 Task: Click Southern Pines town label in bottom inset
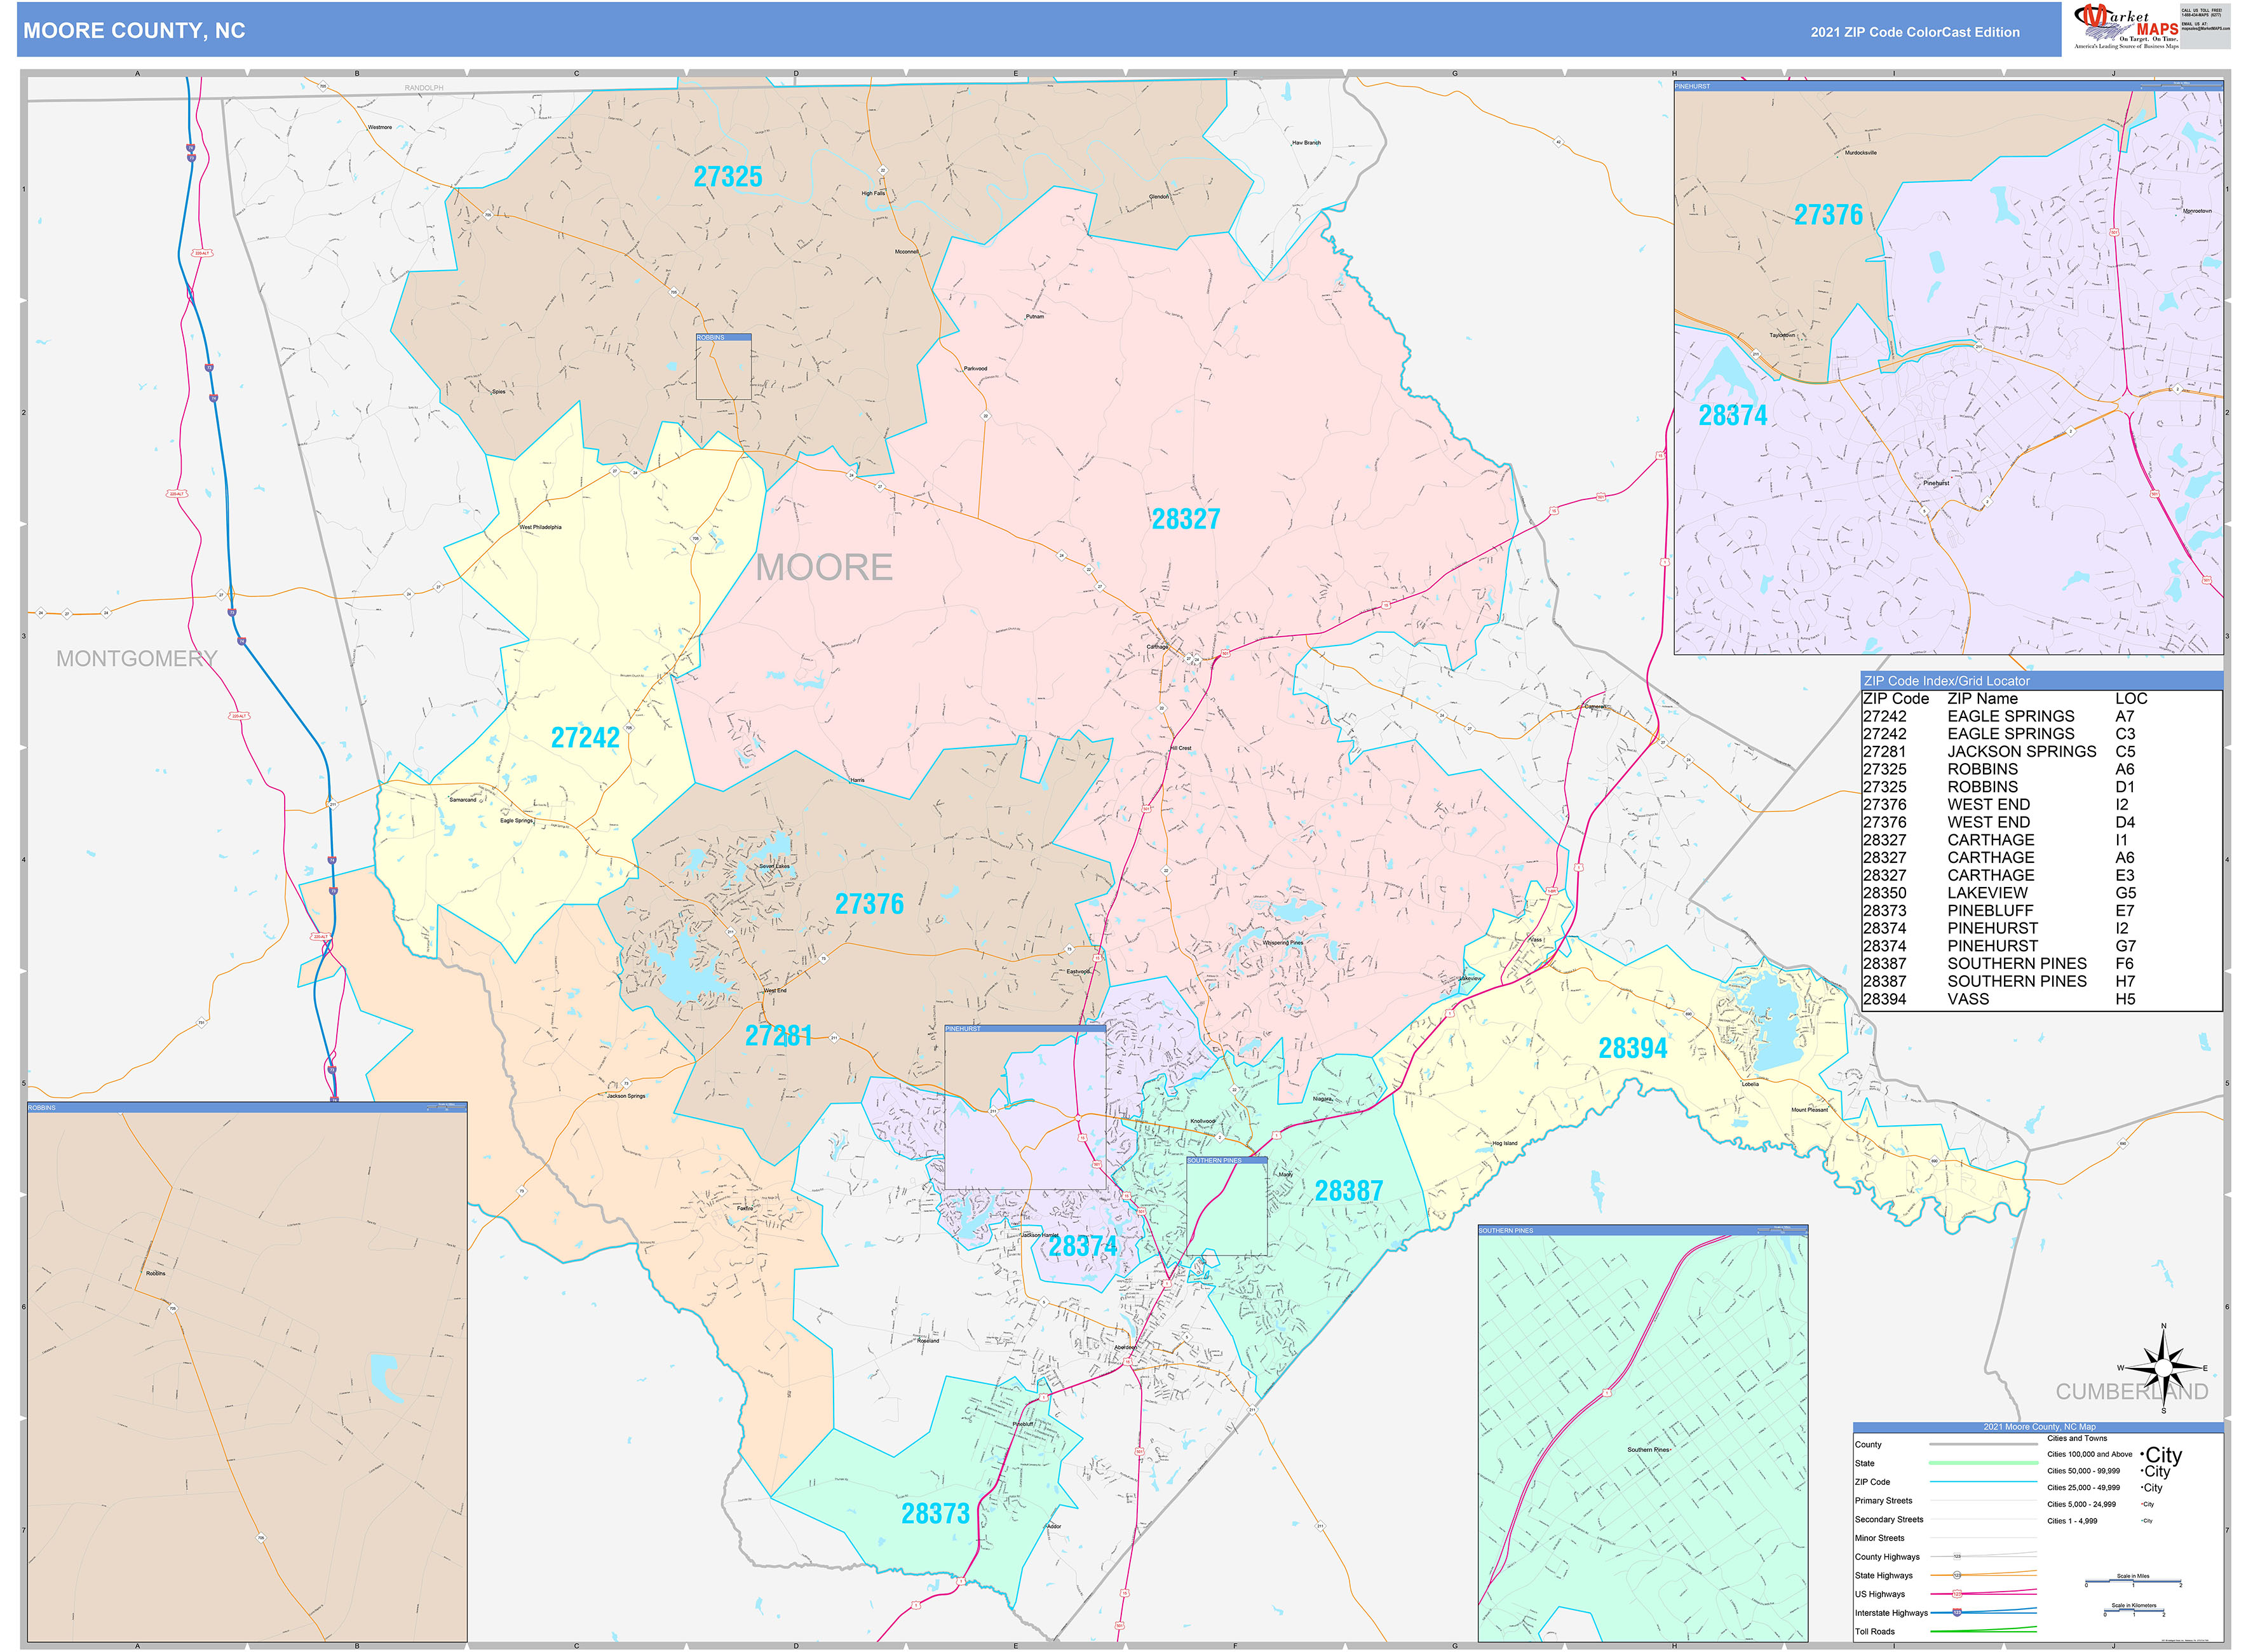point(1649,1449)
